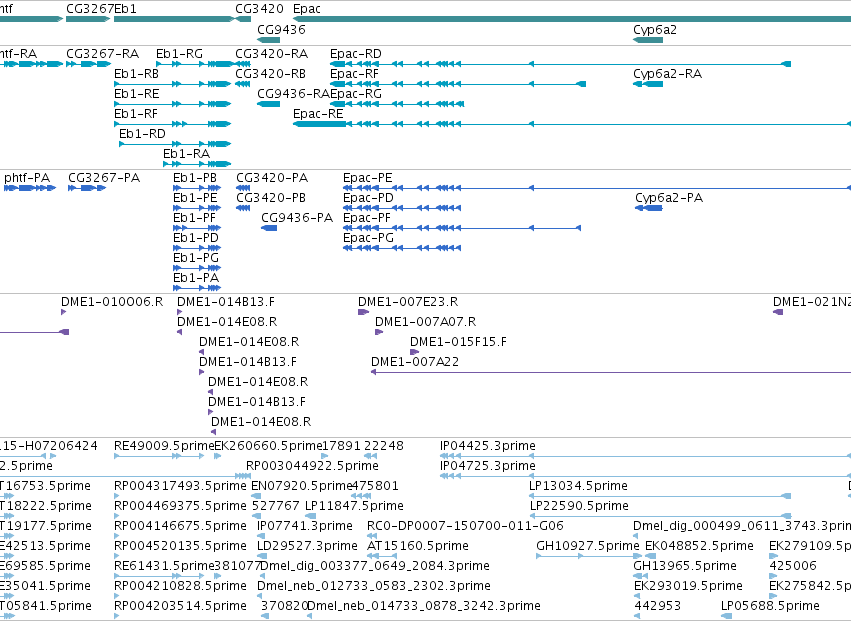Click the phtf-PA protein label
The width and height of the screenshot is (851, 621).
[x=27, y=178]
